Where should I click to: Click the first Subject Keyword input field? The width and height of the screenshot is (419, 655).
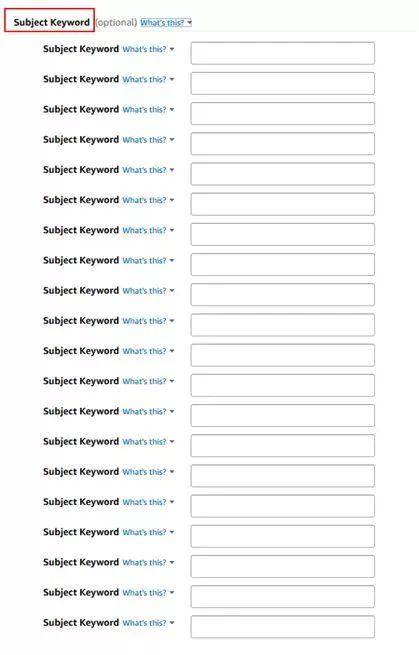pos(282,53)
